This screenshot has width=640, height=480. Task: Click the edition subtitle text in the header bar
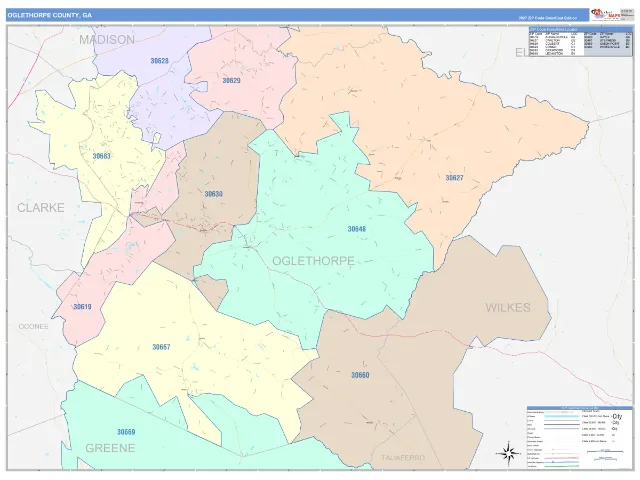(548, 18)
